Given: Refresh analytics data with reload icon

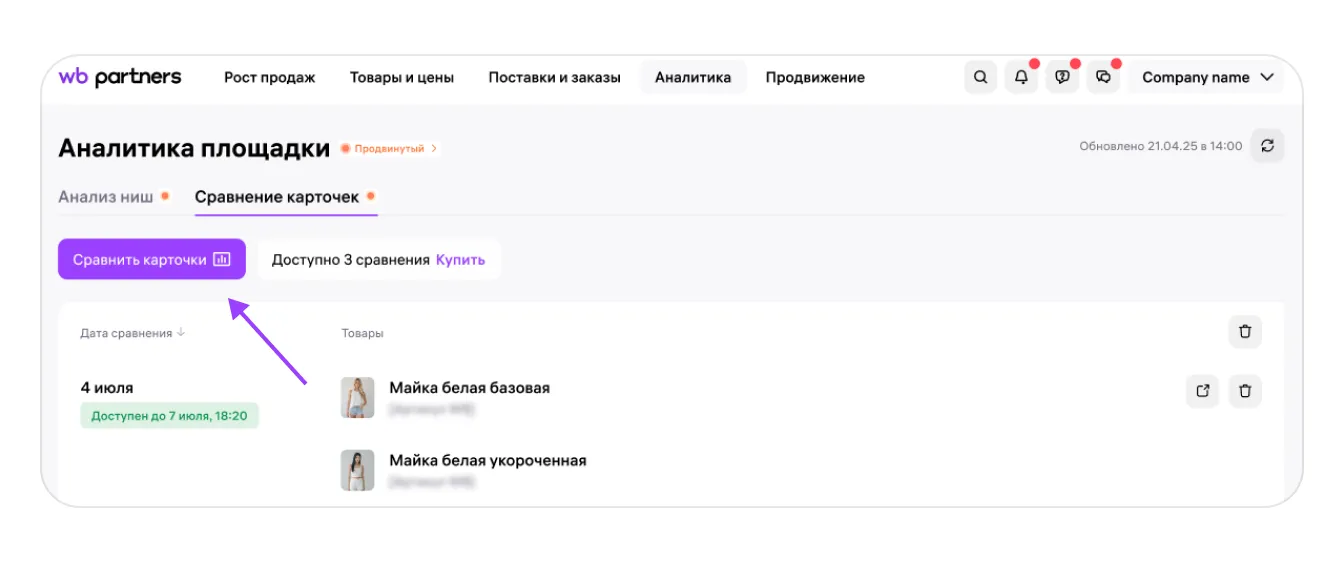Looking at the screenshot, I should [1267, 146].
